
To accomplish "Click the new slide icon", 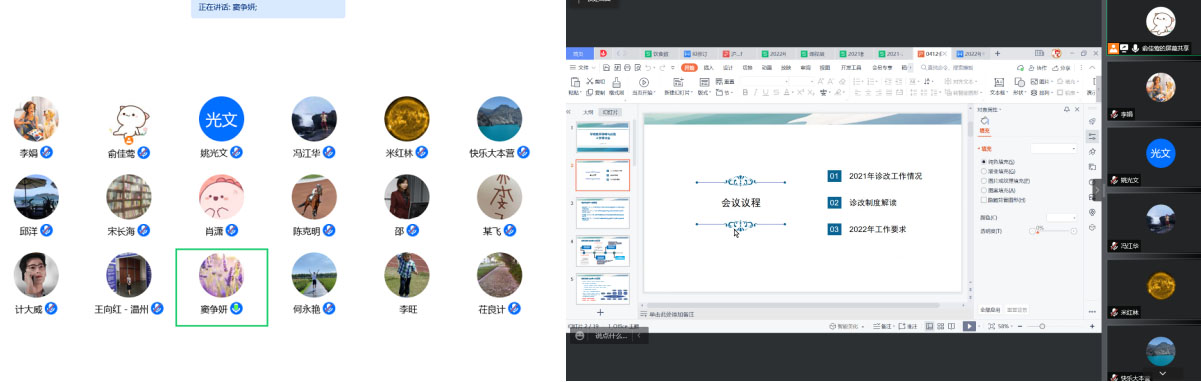I will tap(678, 82).
